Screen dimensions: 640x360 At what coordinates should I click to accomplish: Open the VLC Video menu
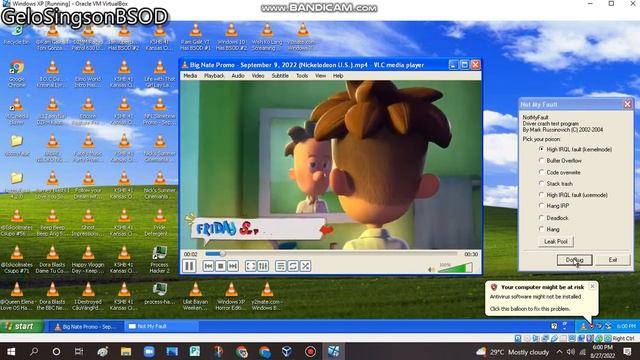[258, 76]
